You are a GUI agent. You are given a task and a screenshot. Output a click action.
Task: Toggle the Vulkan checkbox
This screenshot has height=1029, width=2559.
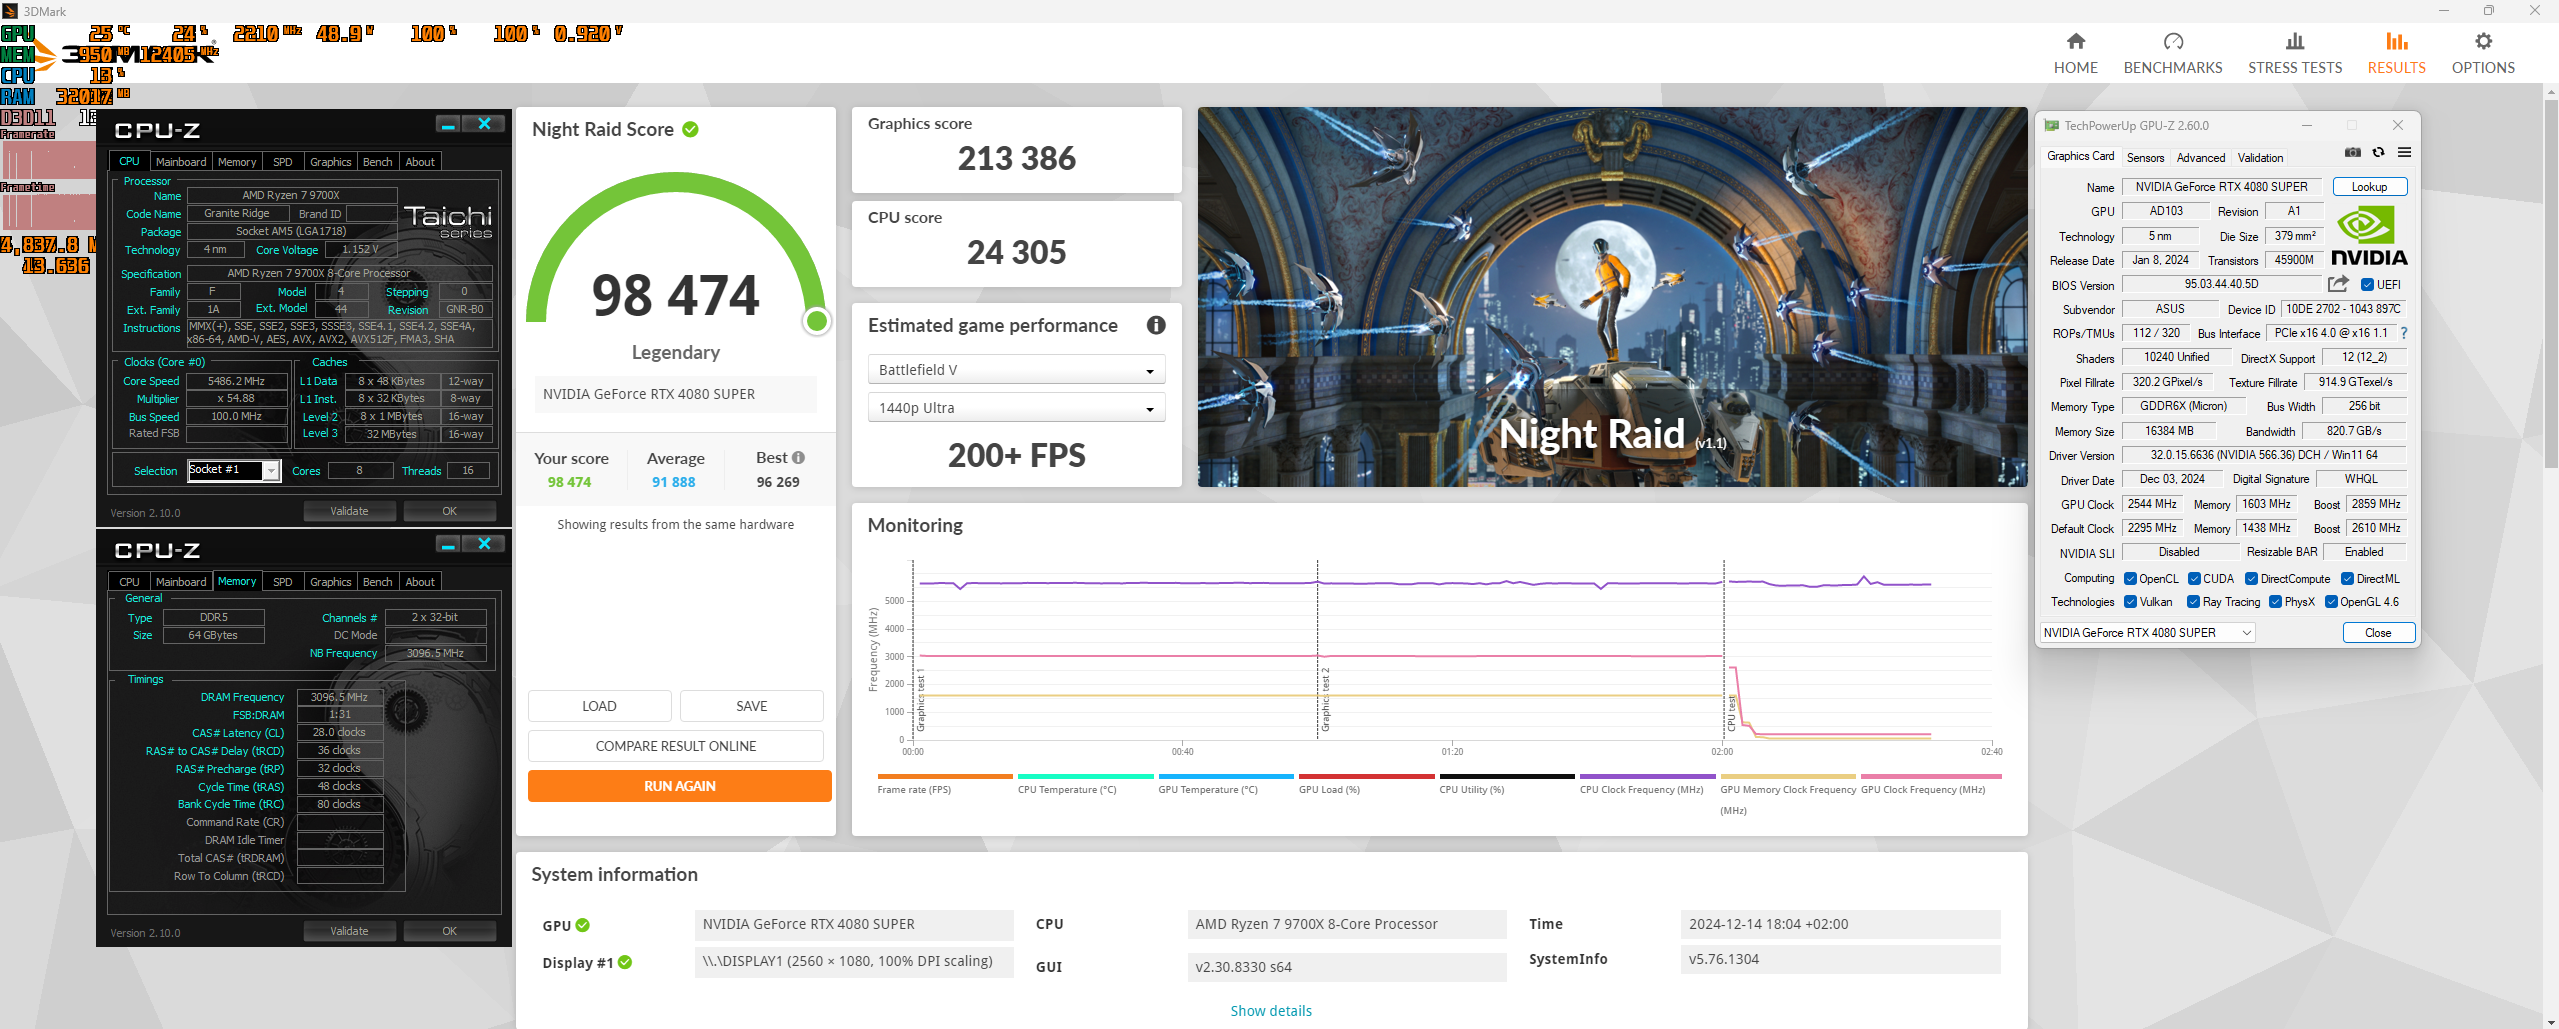[2131, 602]
